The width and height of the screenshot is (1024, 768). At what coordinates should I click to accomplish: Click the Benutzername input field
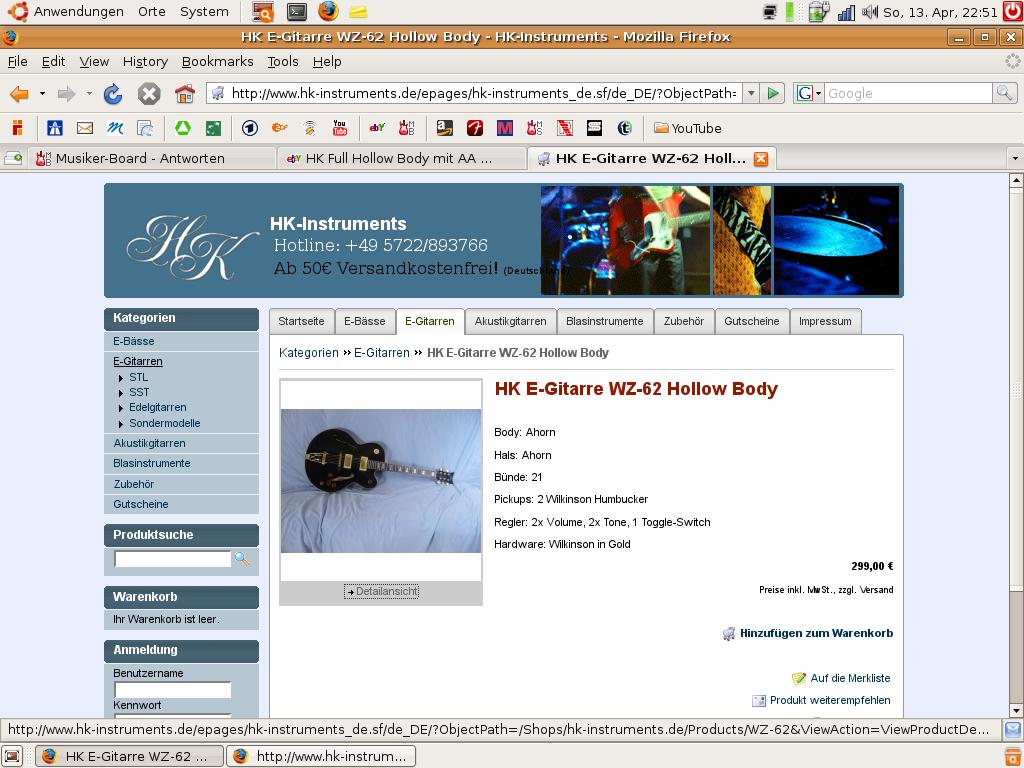pyautogui.click(x=172, y=690)
